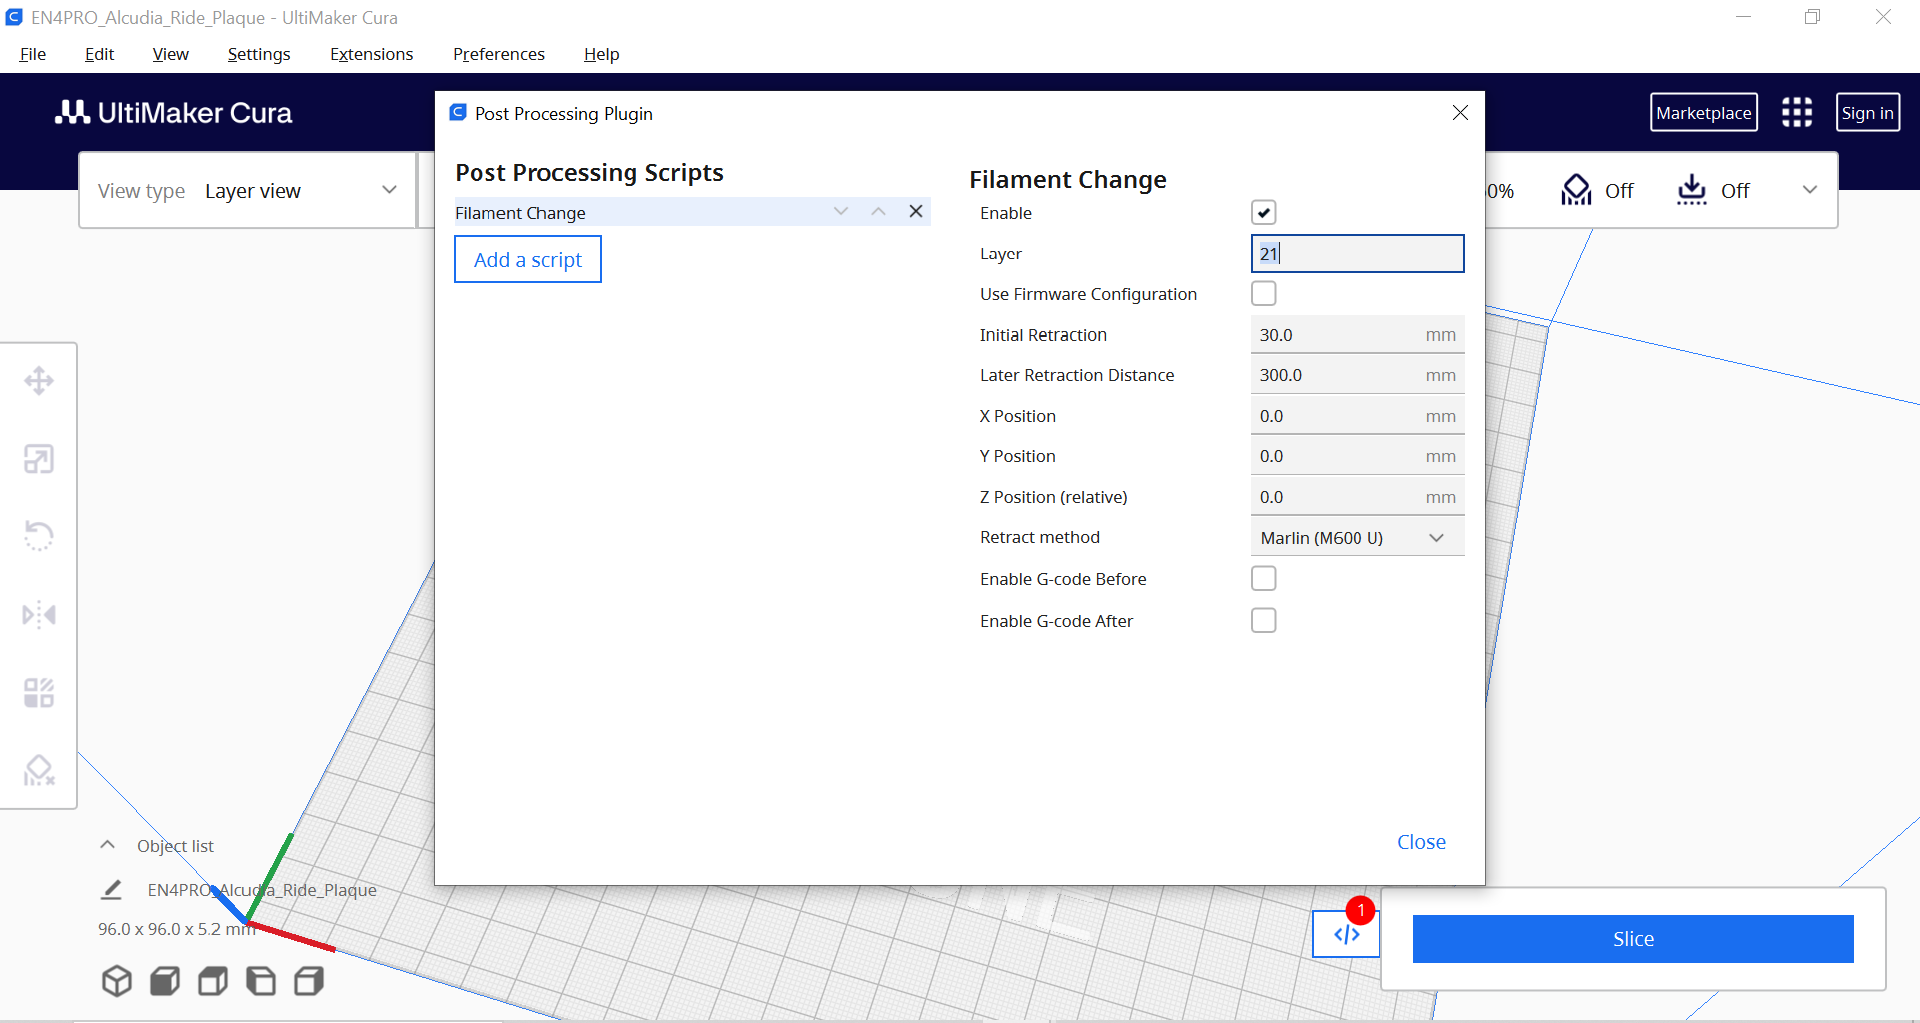Click the Add a script button
Screen dimensions: 1920x1023
[x=528, y=259]
